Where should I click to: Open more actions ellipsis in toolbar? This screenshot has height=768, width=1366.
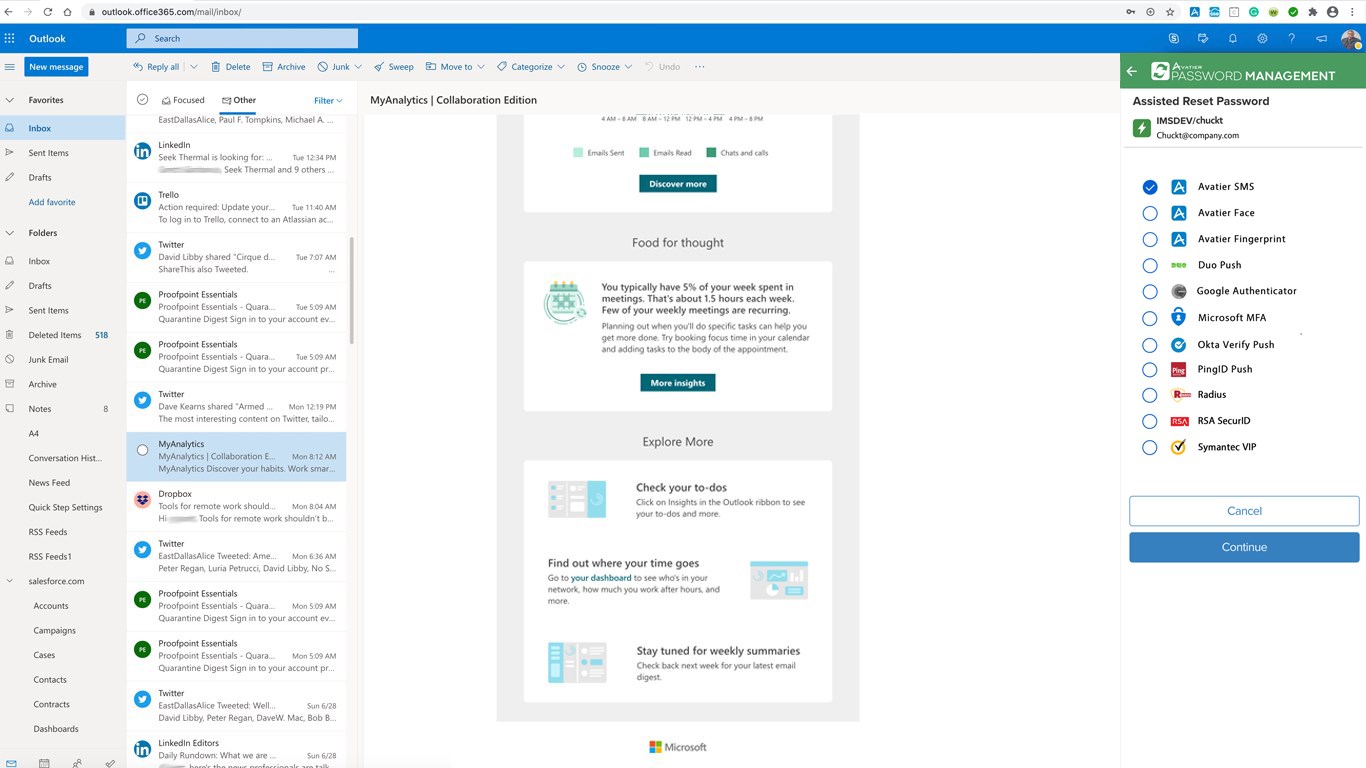pyautogui.click(x=699, y=67)
